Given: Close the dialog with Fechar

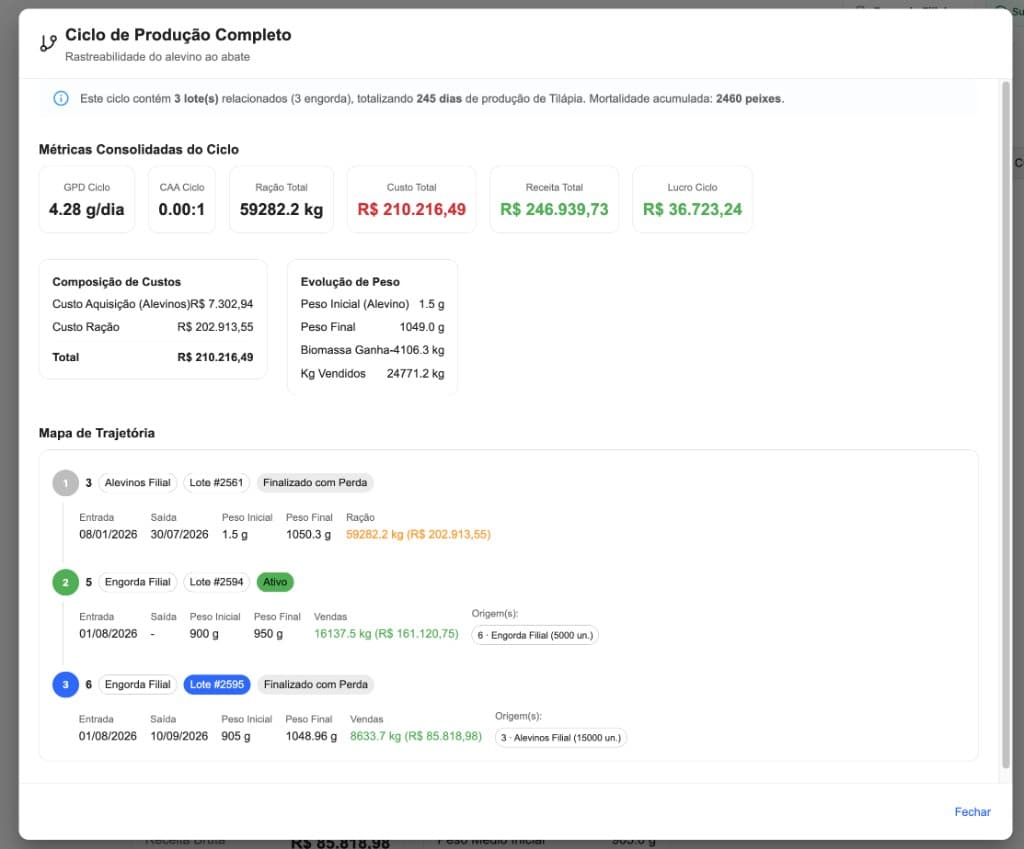Looking at the screenshot, I should click(x=972, y=812).
